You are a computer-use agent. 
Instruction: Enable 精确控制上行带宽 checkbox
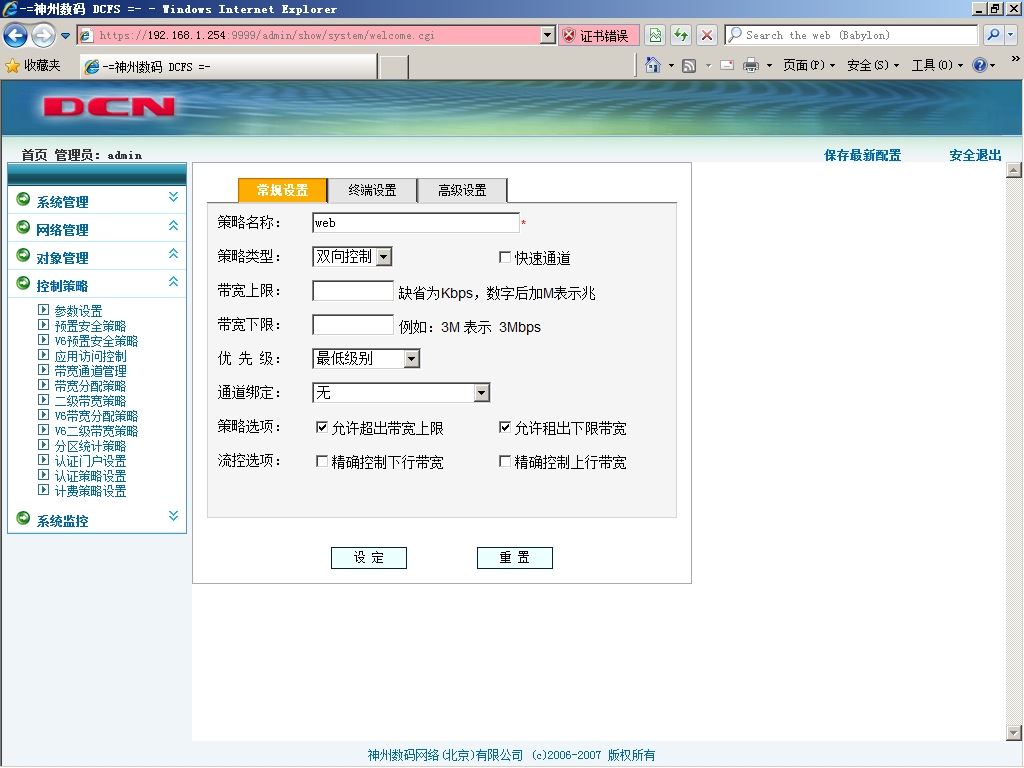(505, 461)
